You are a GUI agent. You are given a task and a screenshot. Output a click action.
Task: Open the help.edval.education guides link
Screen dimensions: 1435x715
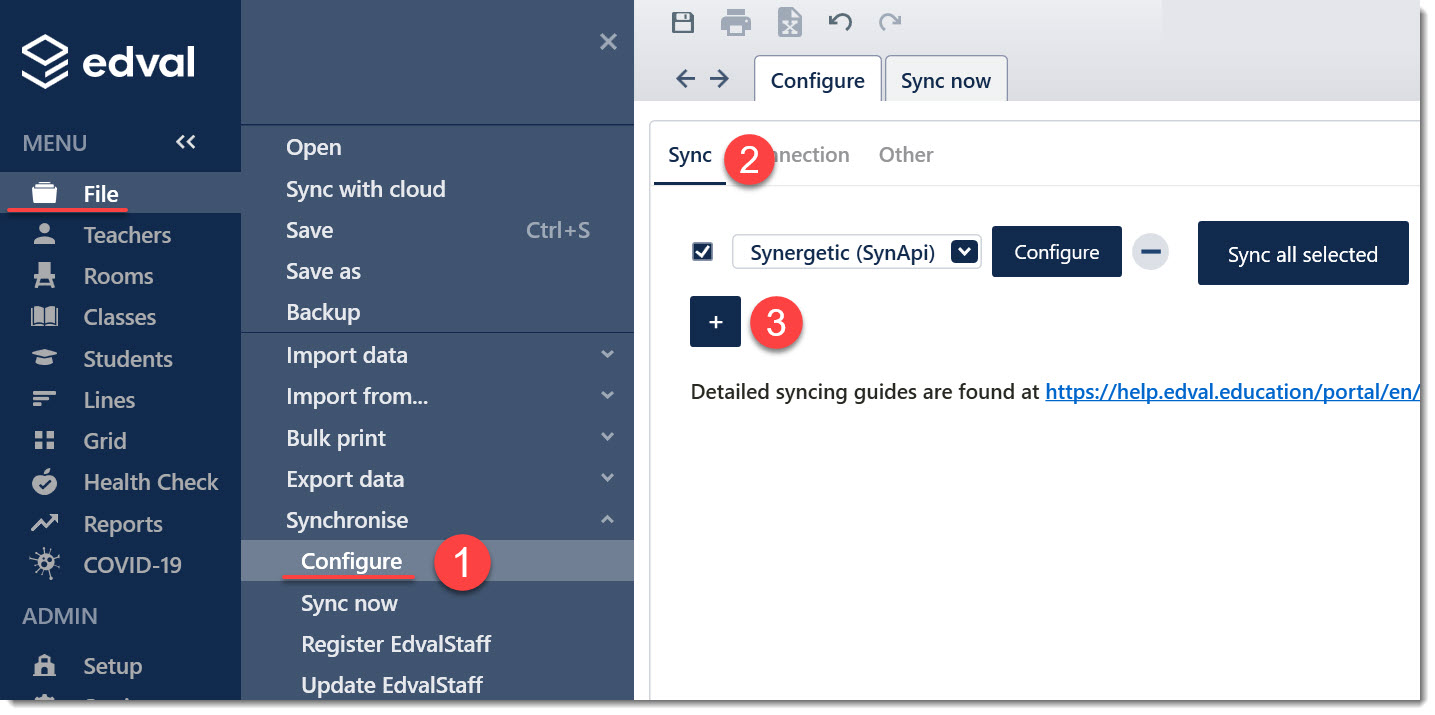pos(1232,392)
